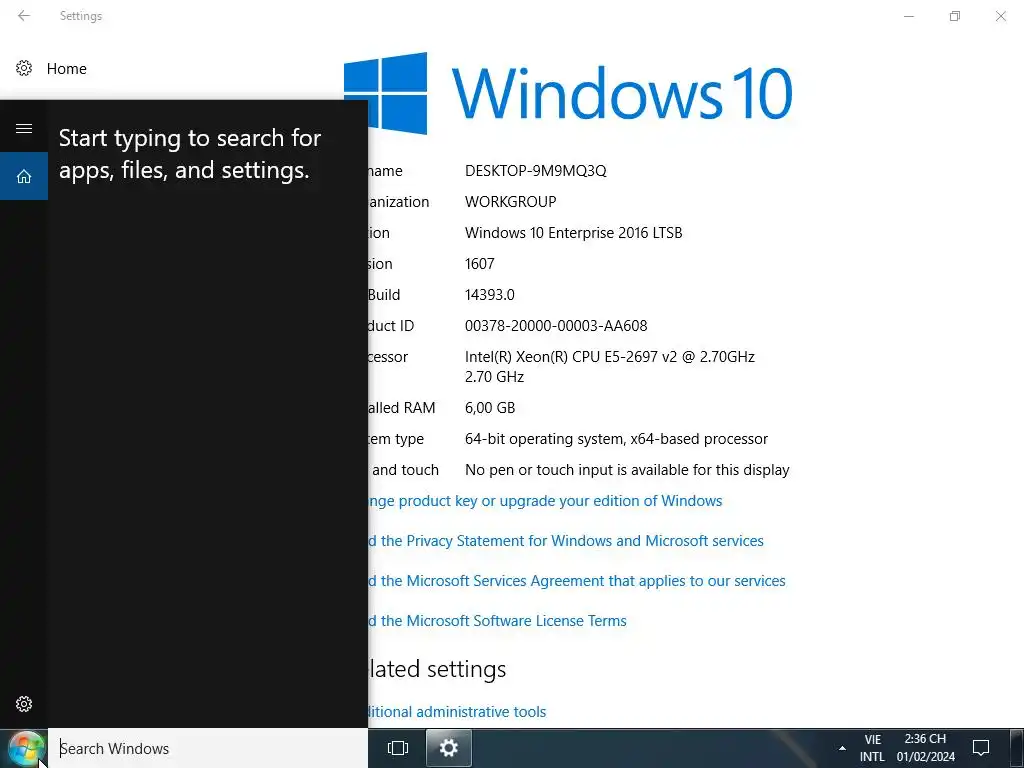Image resolution: width=1024 pixels, height=768 pixels.
Task: Expand the search panel hamburger menu
Action: coord(24,129)
